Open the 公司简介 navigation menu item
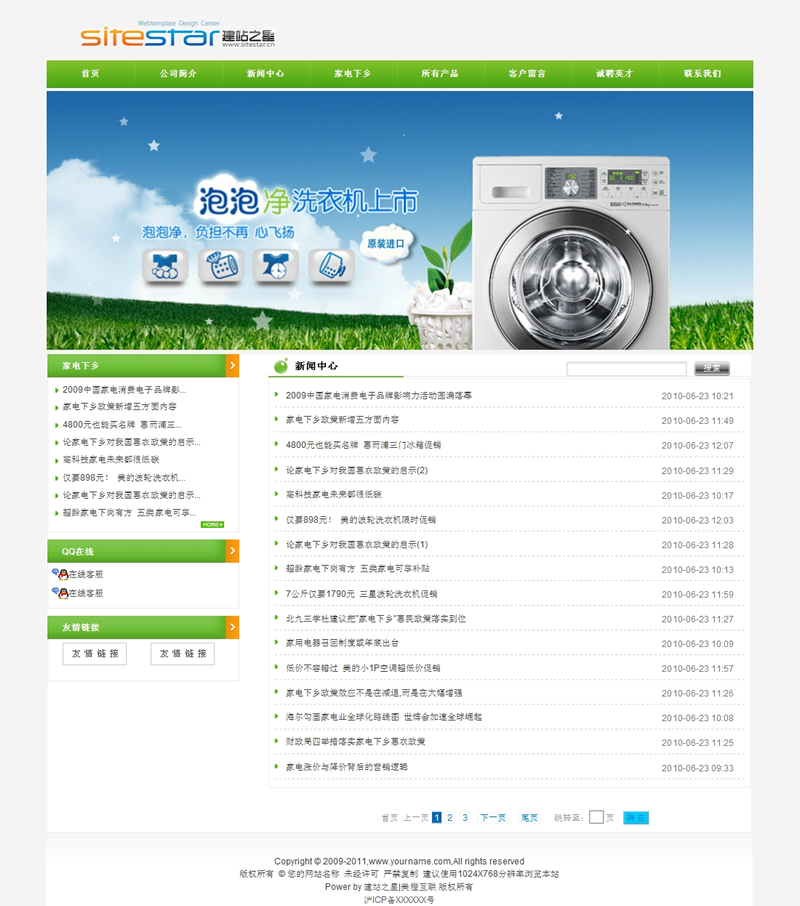The width and height of the screenshot is (800, 906). (x=178, y=74)
